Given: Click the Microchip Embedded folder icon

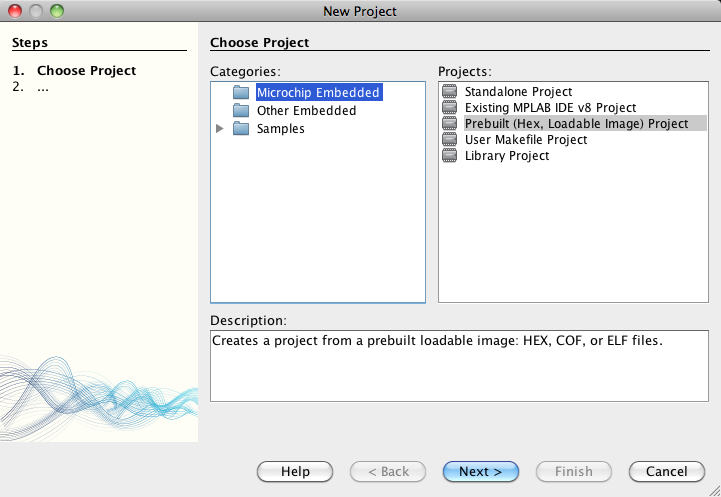Looking at the screenshot, I should point(240,92).
